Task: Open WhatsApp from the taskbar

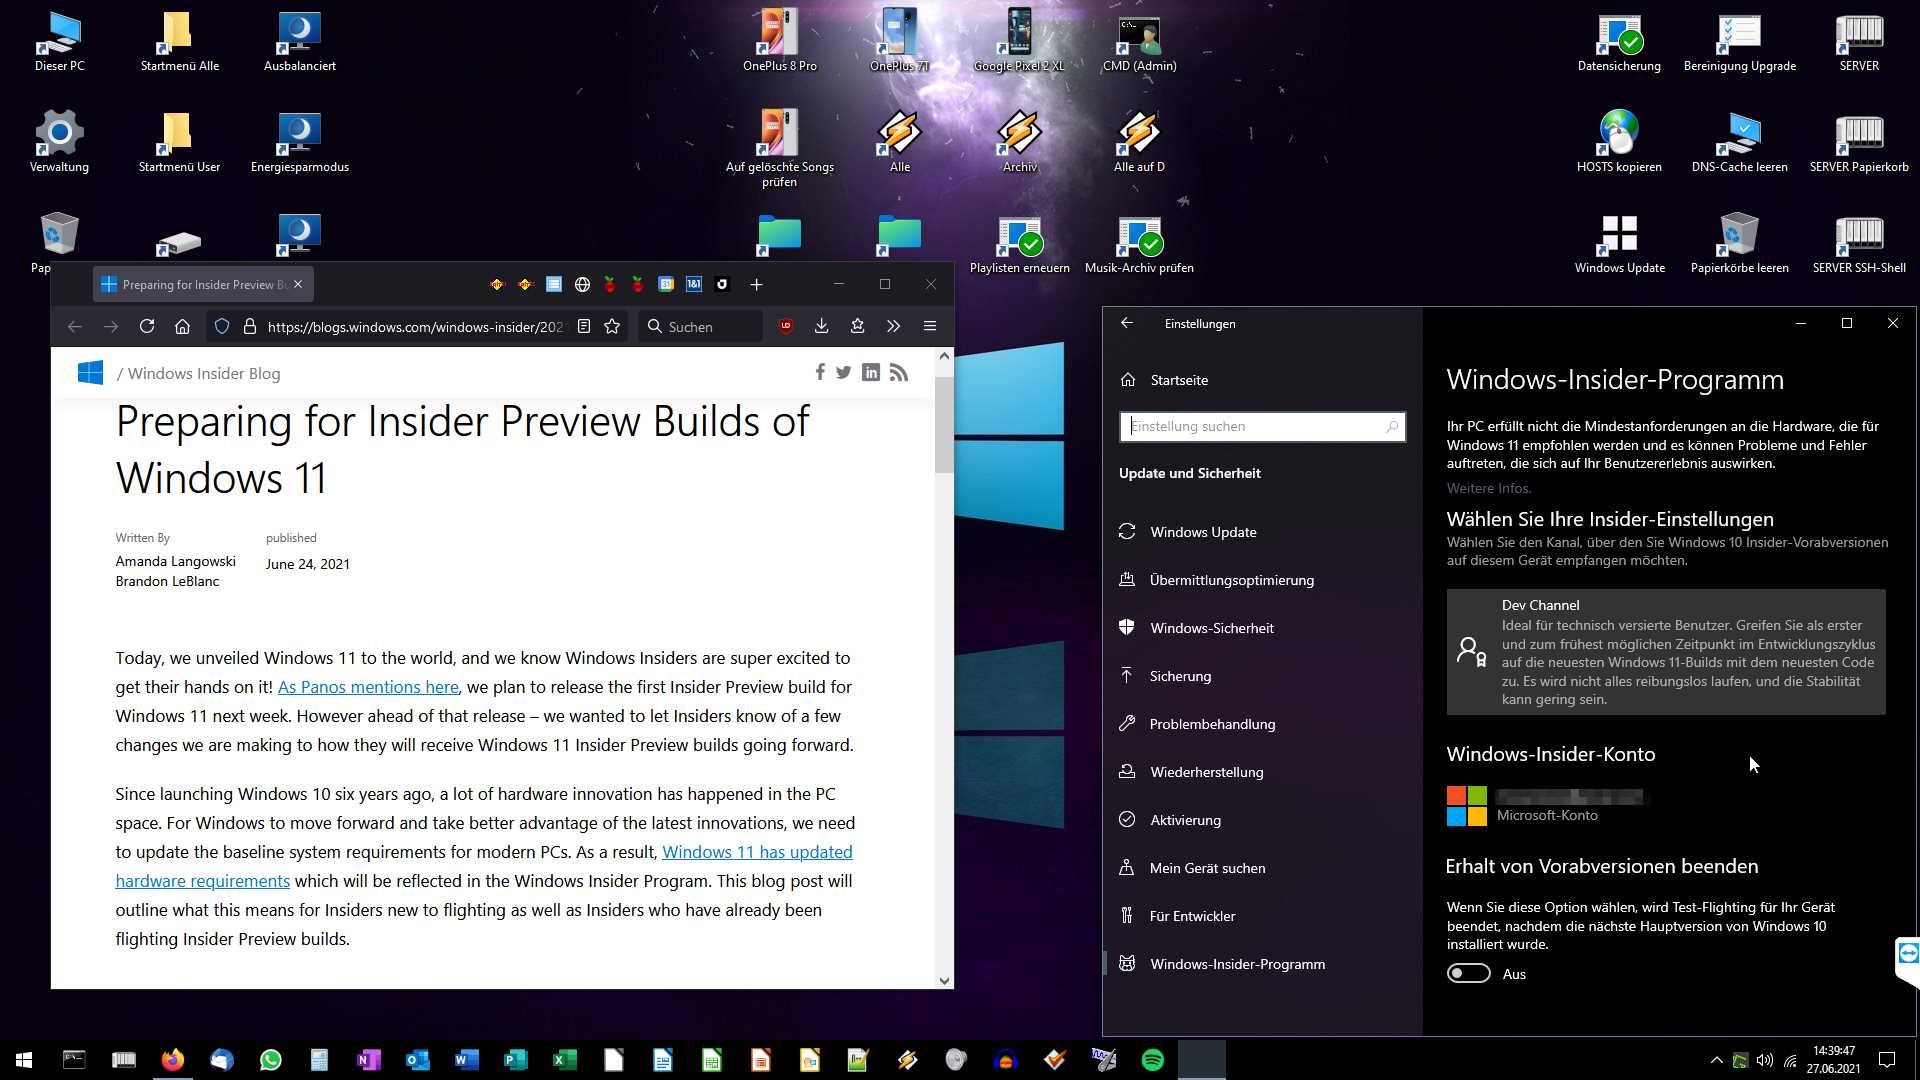Action: click(270, 1060)
